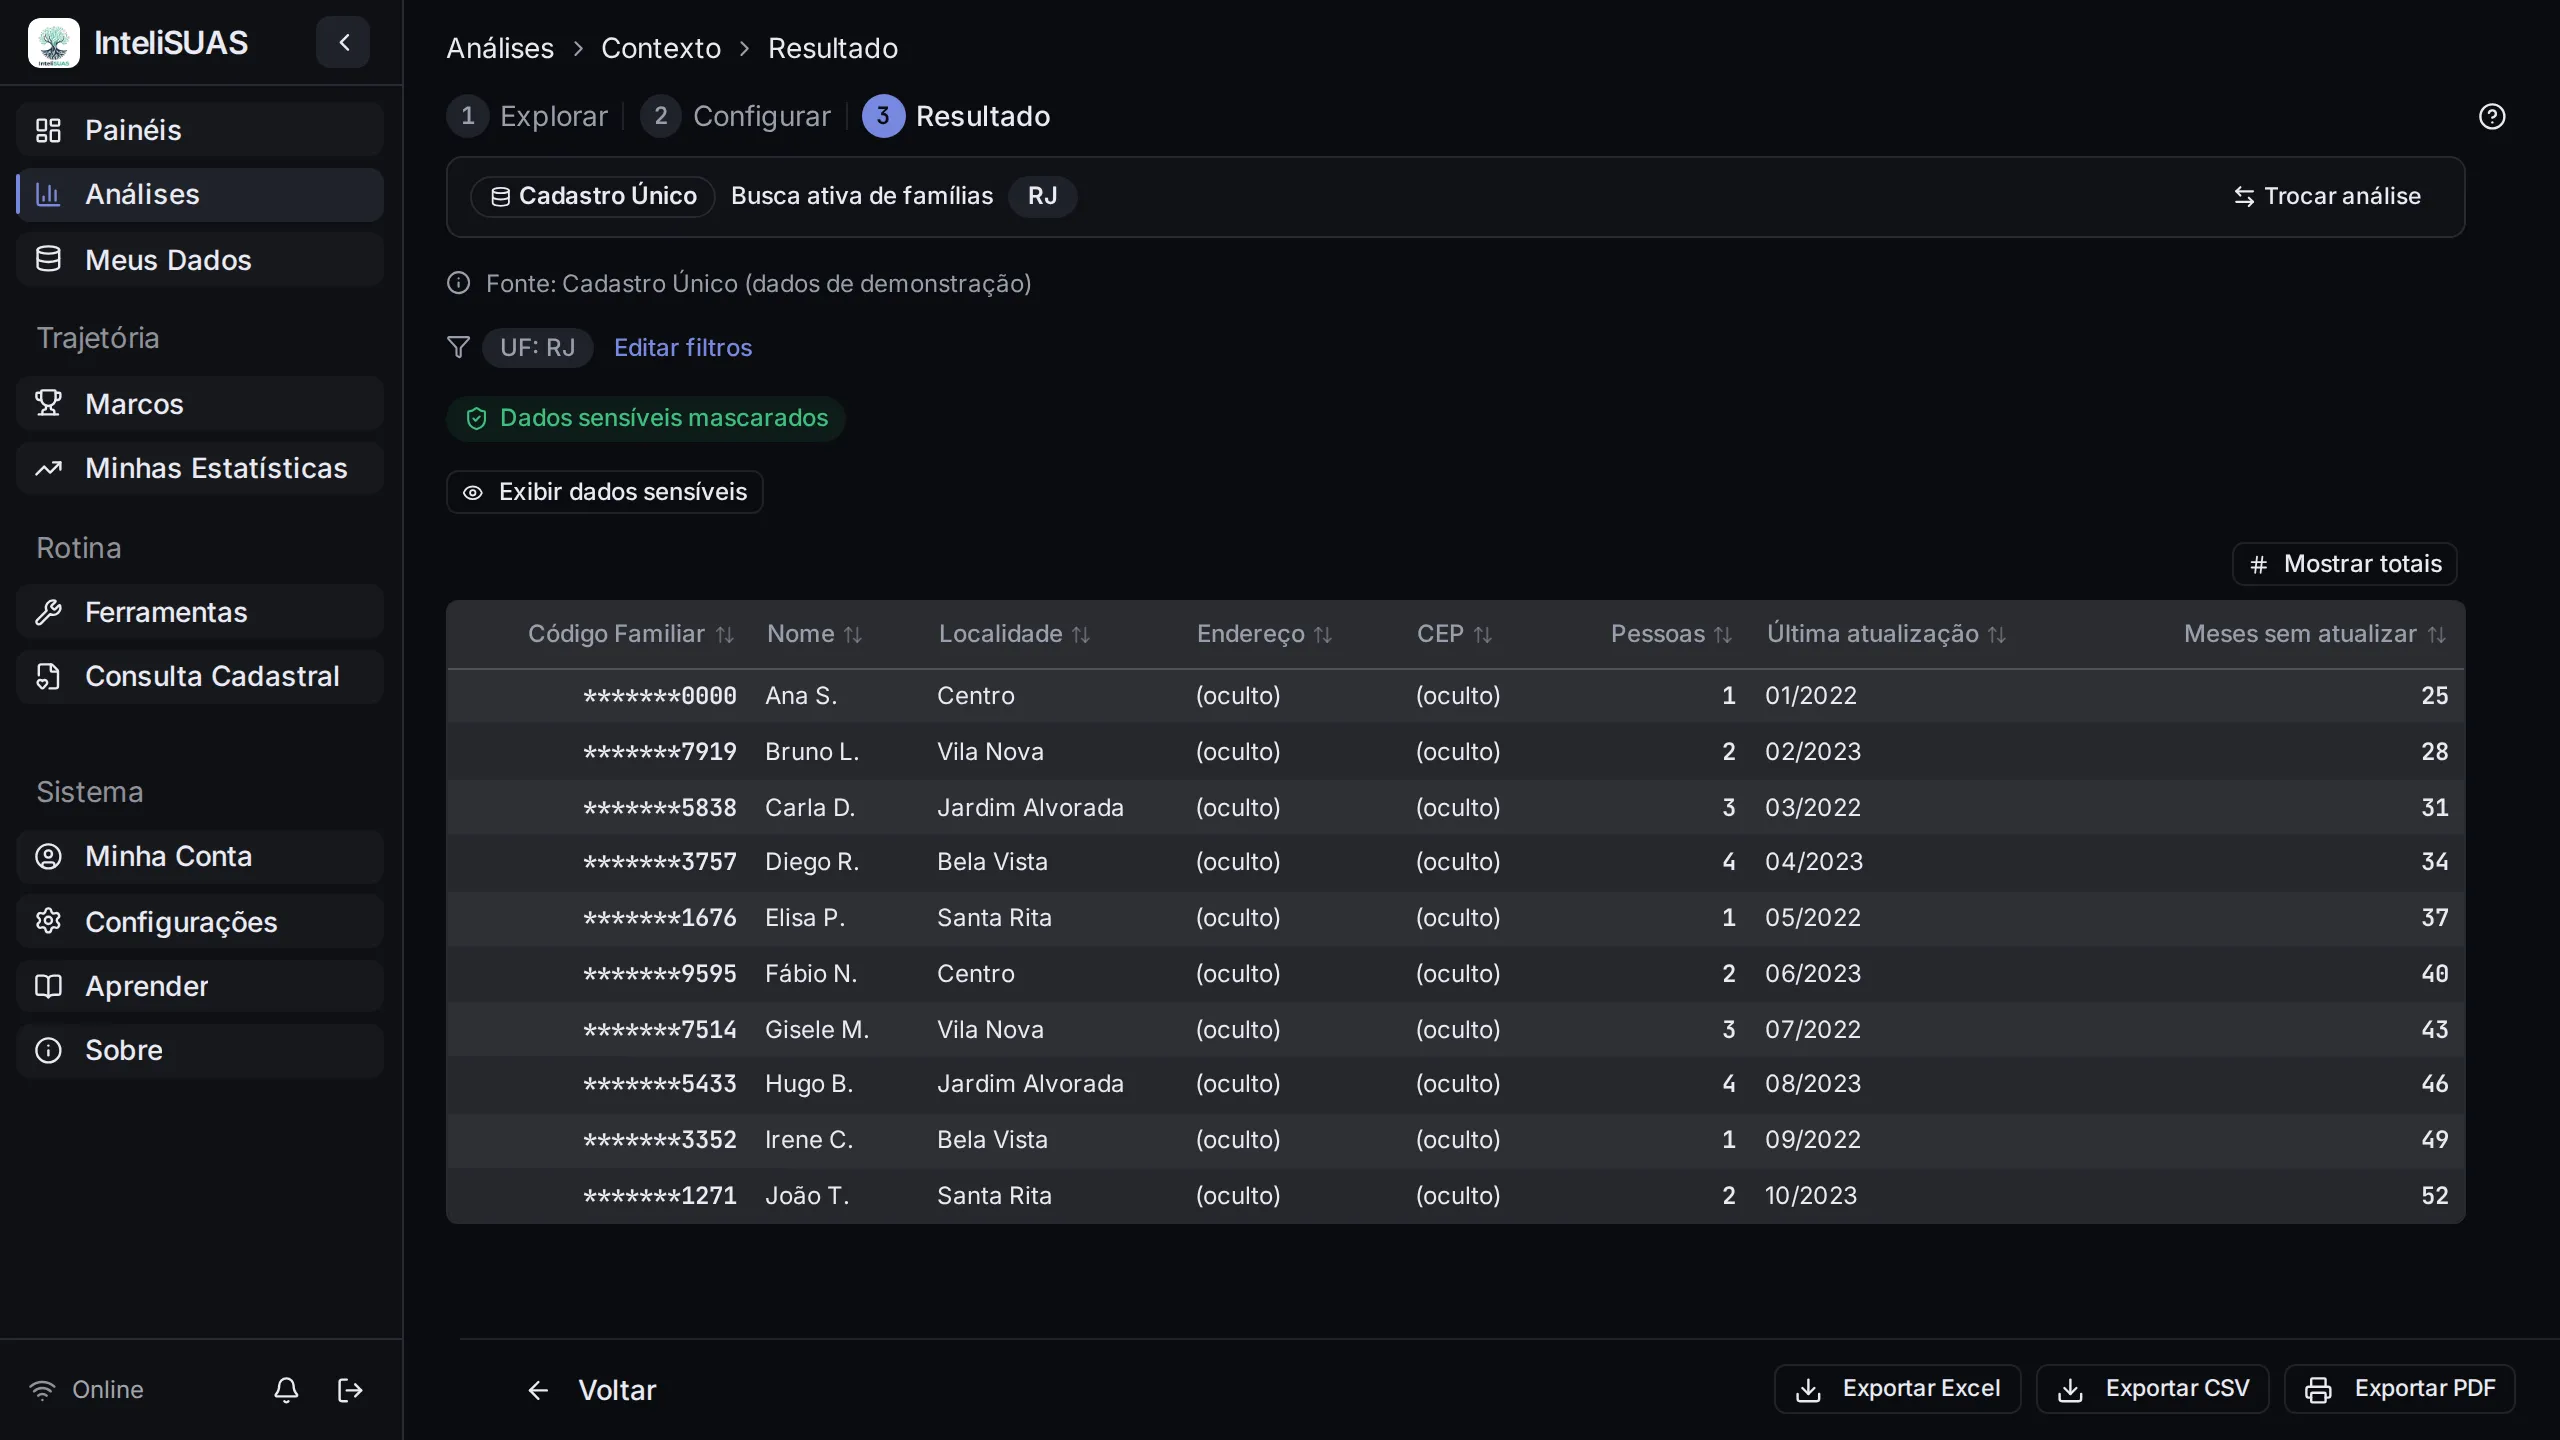This screenshot has width=2560, height=1440.
Task: Click the logout icon in sidebar footer
Action: point(350,1389)
